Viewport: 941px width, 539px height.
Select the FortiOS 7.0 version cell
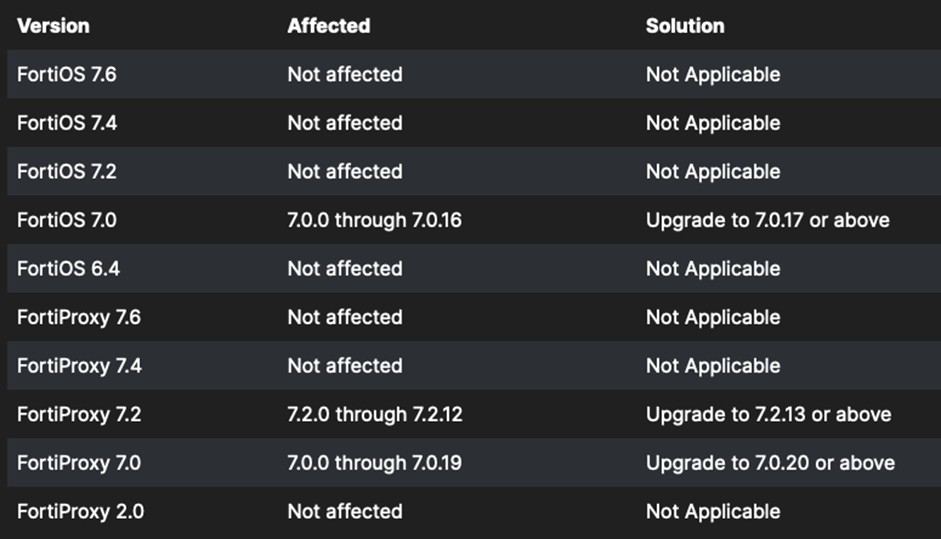(67, 220)
